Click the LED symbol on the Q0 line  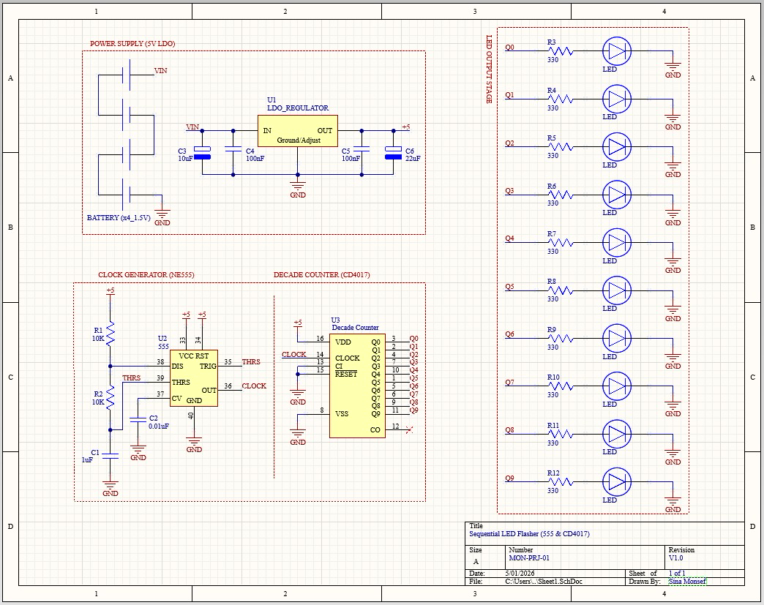[x=617, y=51]
